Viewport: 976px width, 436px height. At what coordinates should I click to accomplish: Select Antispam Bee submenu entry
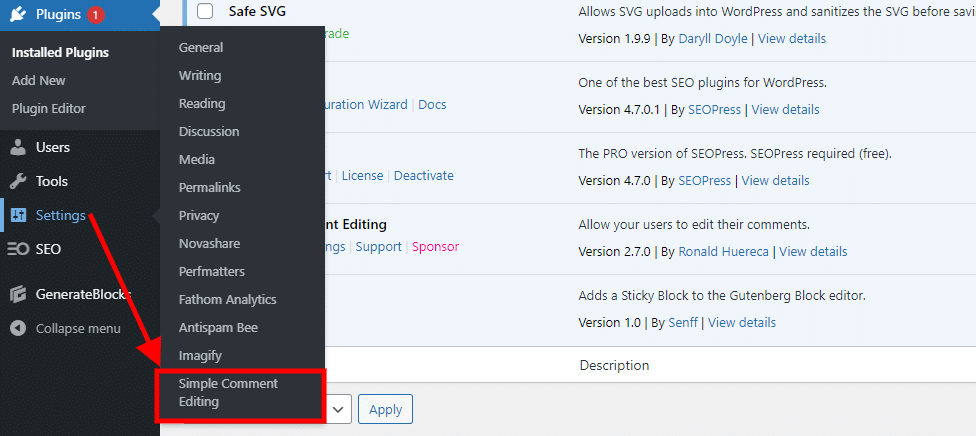click(218, 328)
